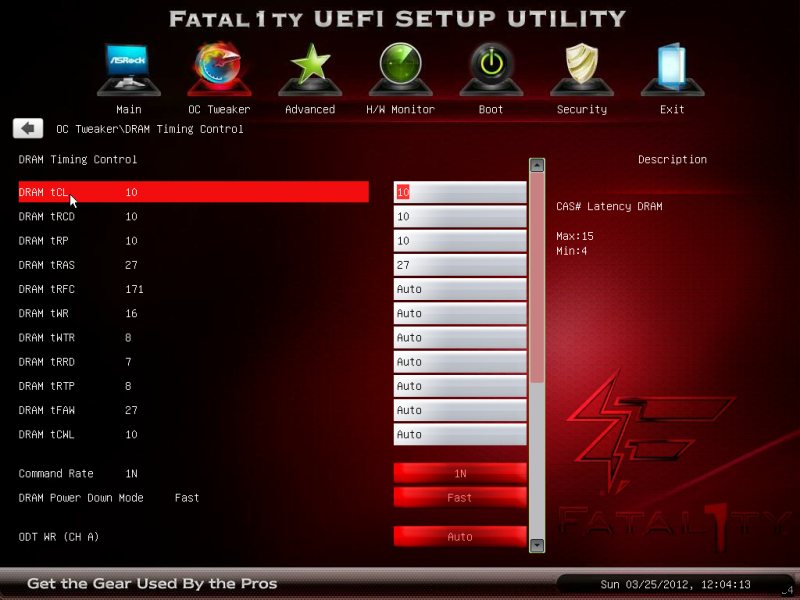Open the Security shield icon
This screenshot has width=800, height=600.
point(582,69)
